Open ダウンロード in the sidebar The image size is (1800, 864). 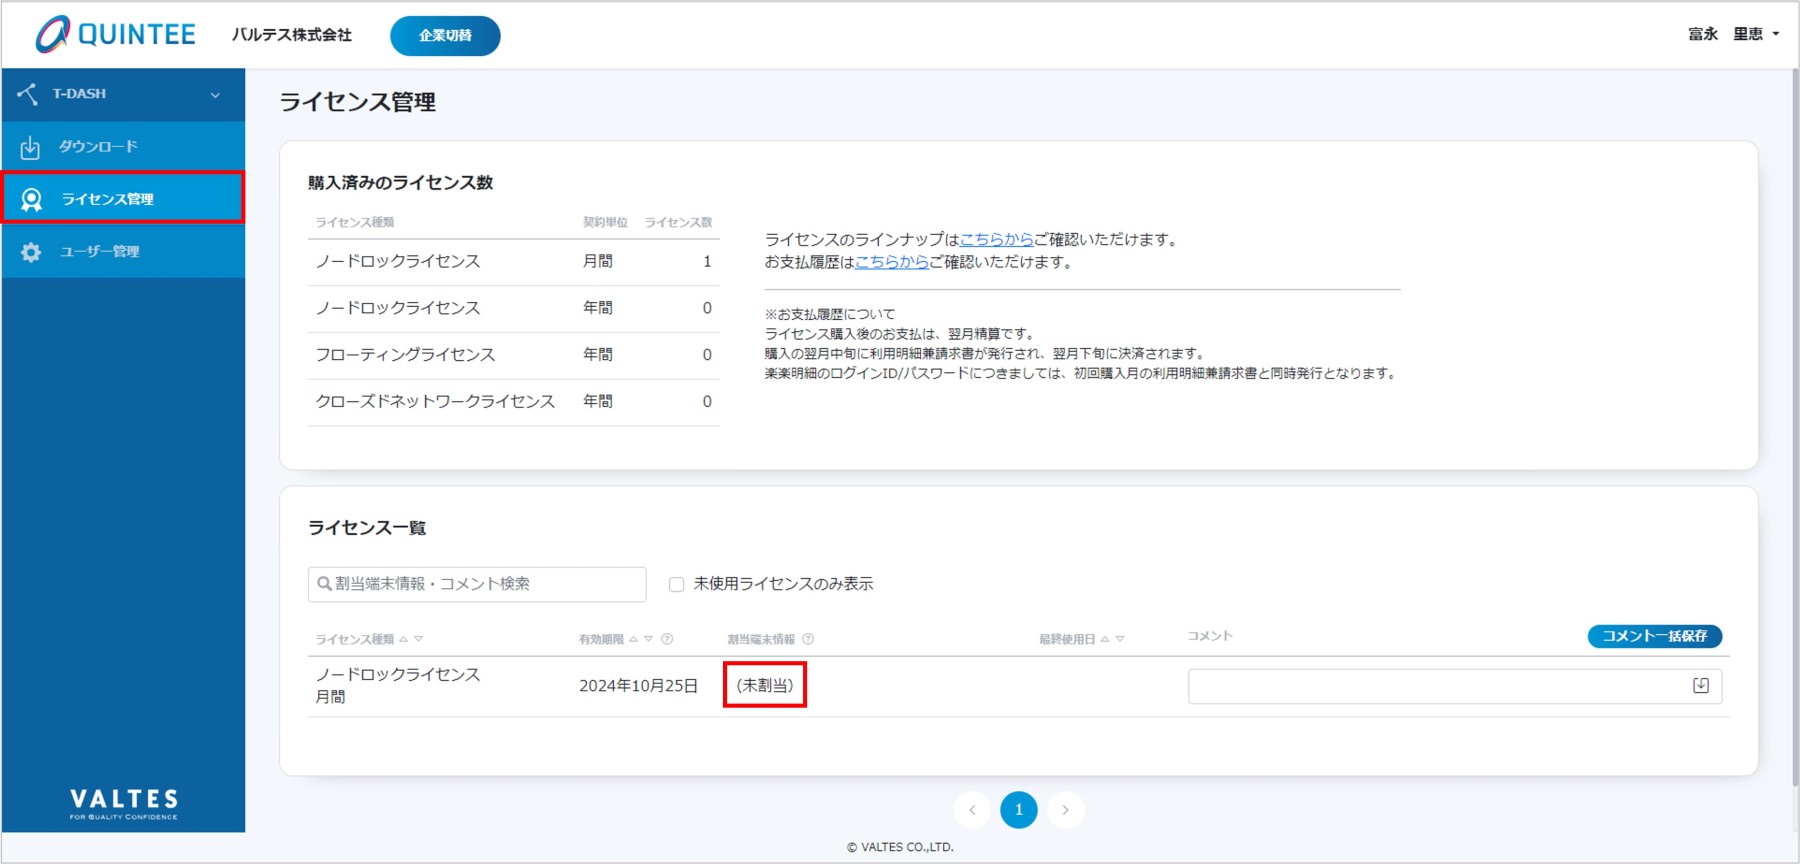(98, 147)
